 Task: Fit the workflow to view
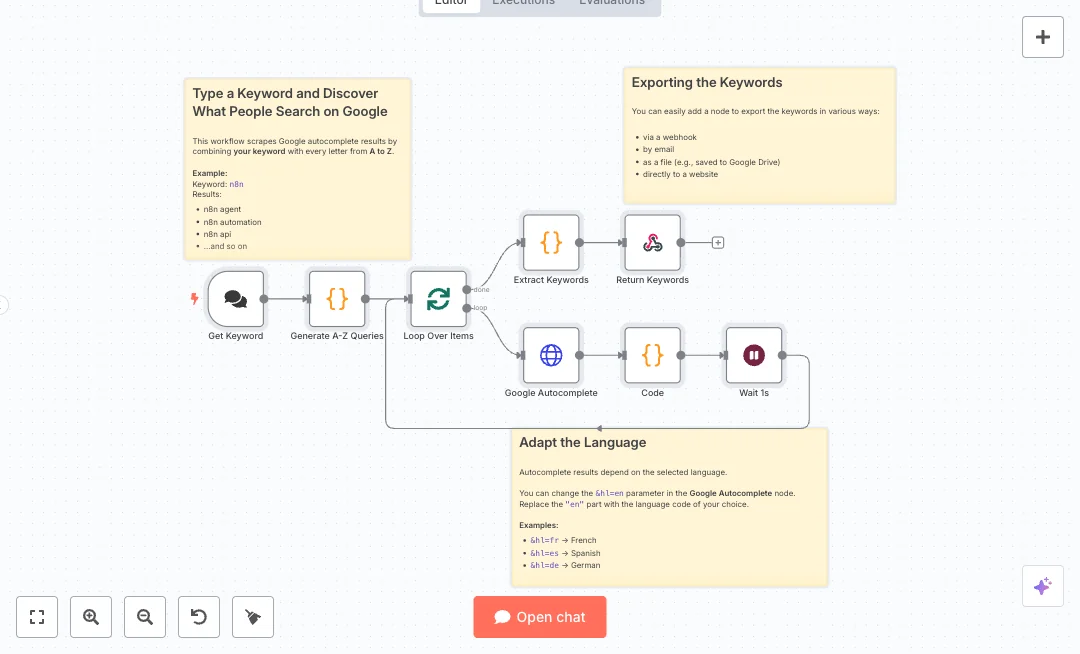pos(37,617)
